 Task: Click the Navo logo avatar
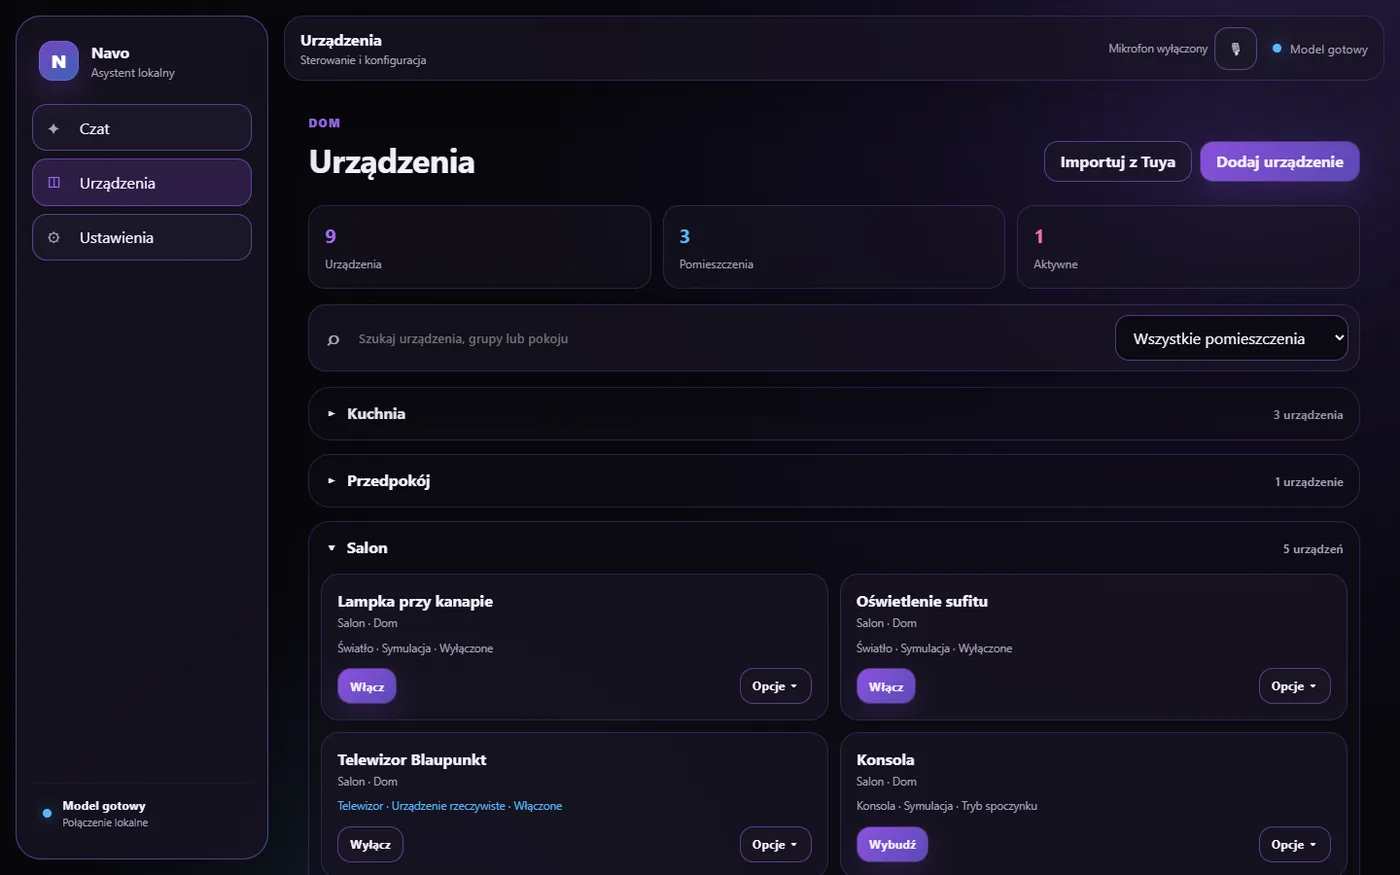pyautogui.click(x=59, y=61)
